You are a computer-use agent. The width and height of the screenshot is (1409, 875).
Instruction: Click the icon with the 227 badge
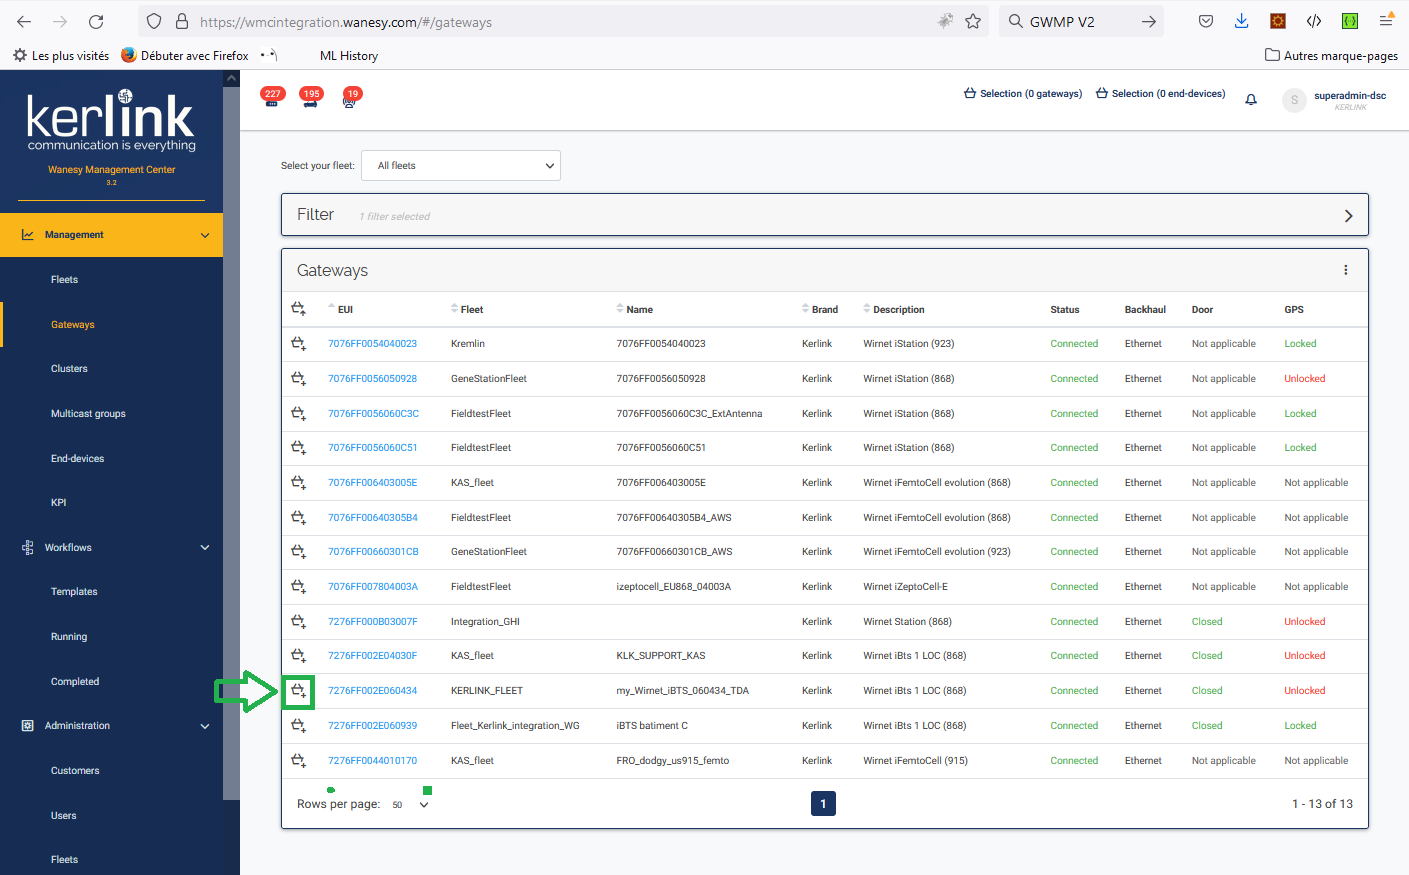(x=272, y=97)
